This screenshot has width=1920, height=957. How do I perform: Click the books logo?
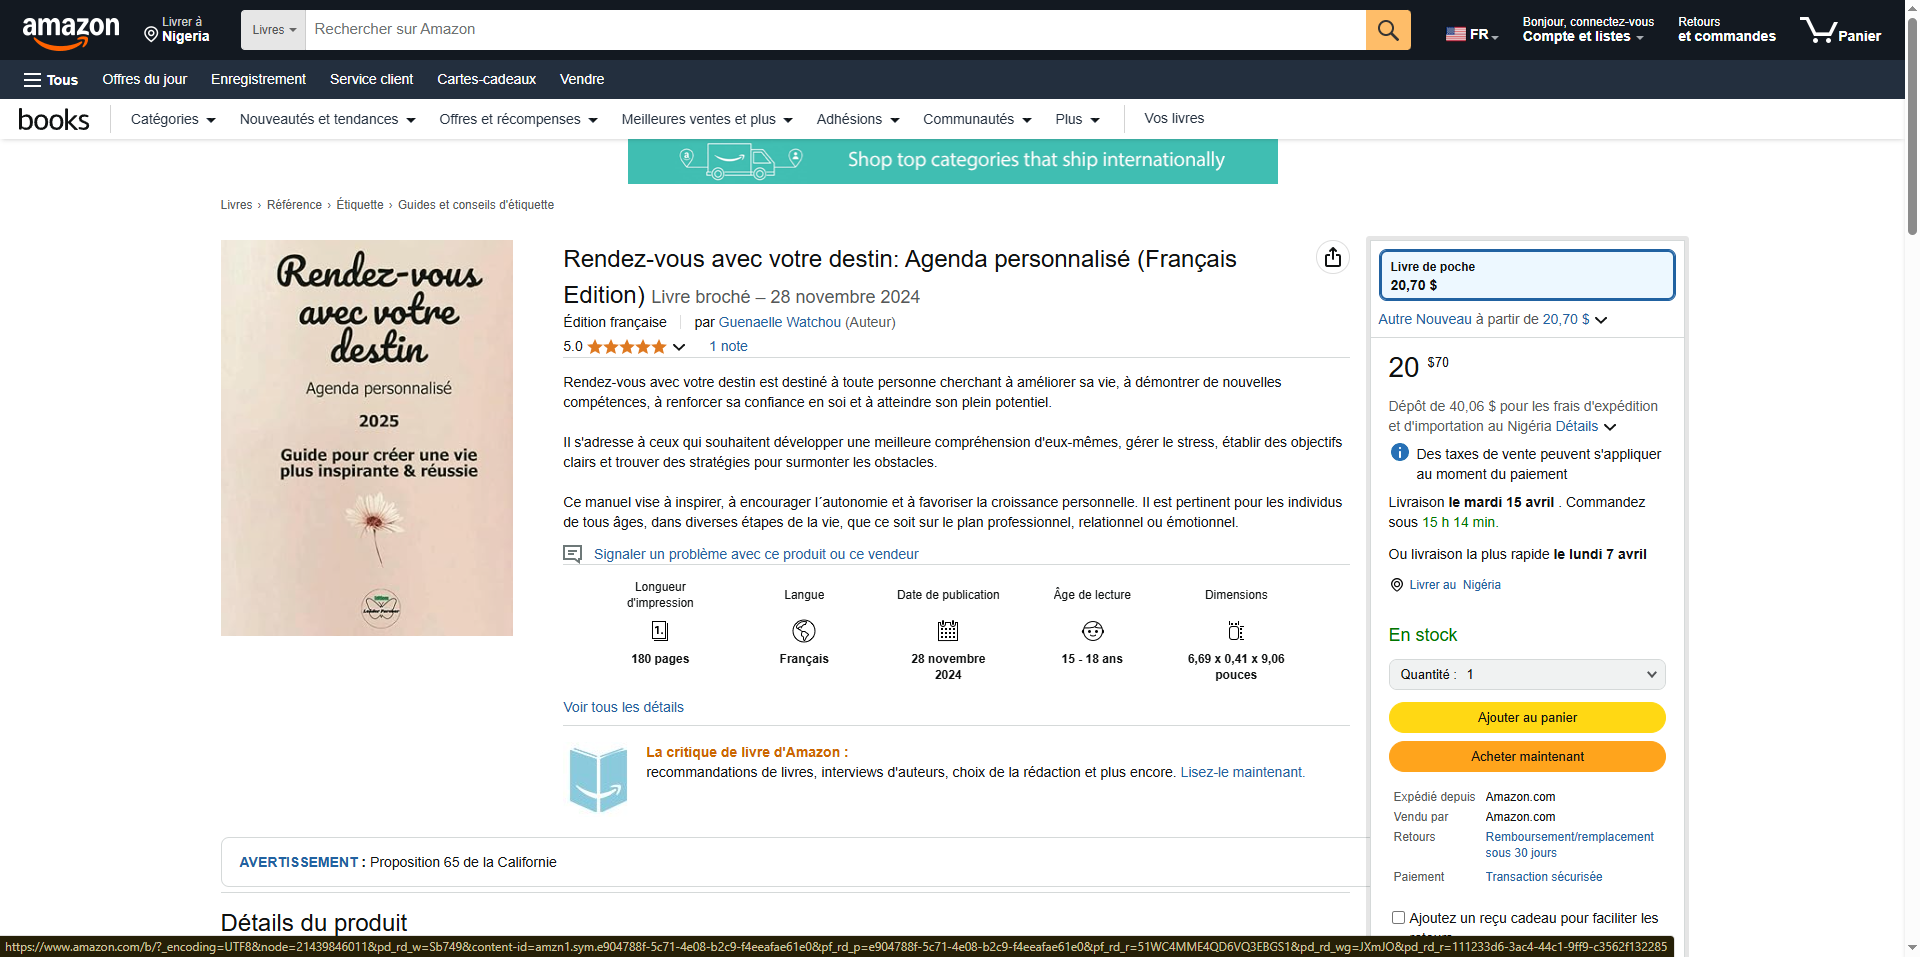[54, 120]
